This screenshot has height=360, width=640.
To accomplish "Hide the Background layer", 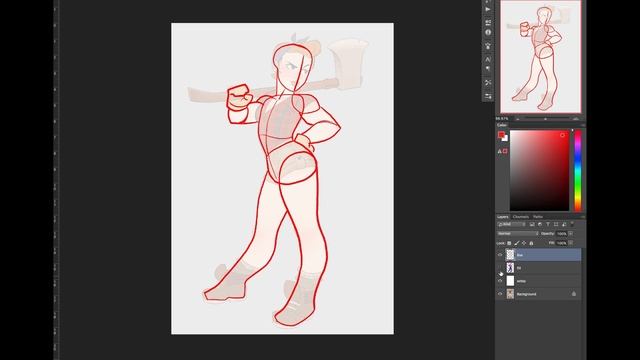I will coord(500,294).
